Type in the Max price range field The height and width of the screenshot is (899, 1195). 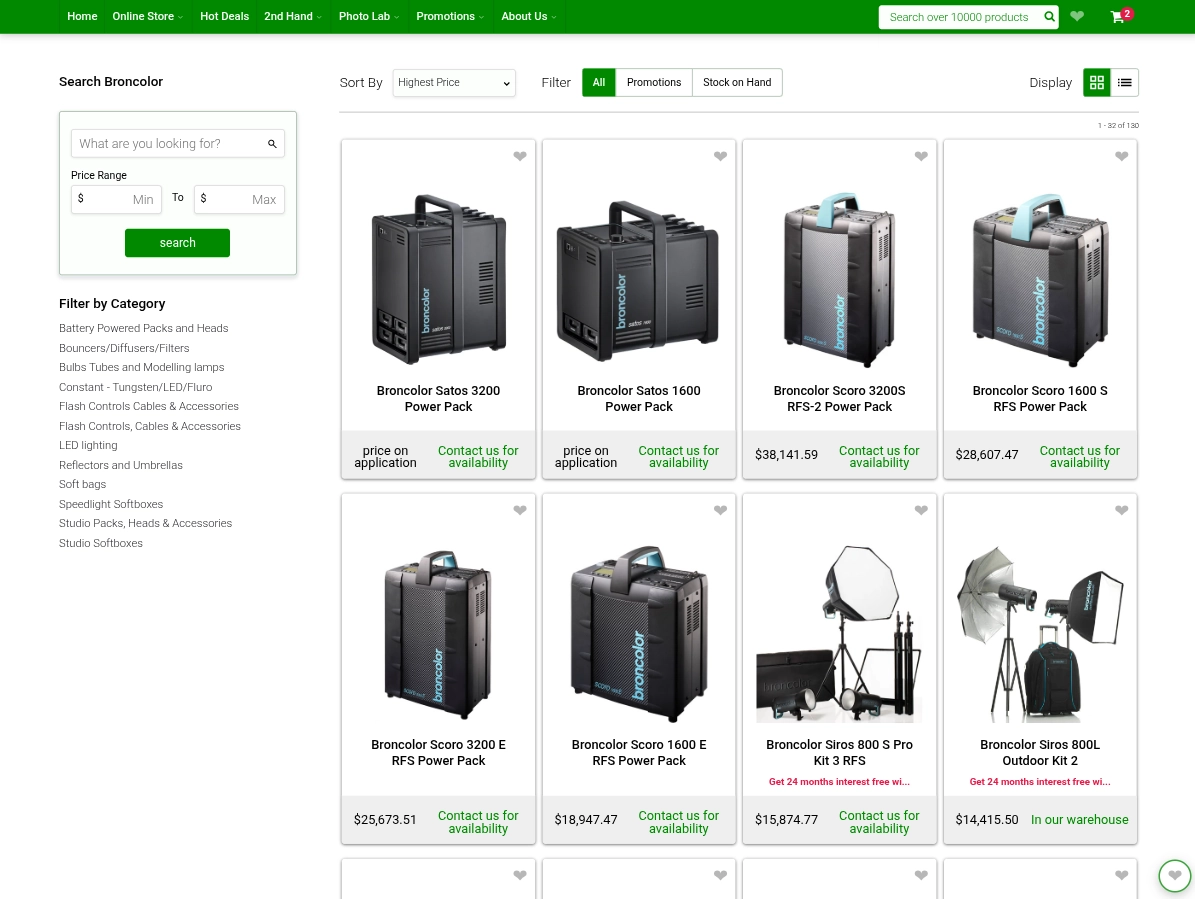pos(240,199)
